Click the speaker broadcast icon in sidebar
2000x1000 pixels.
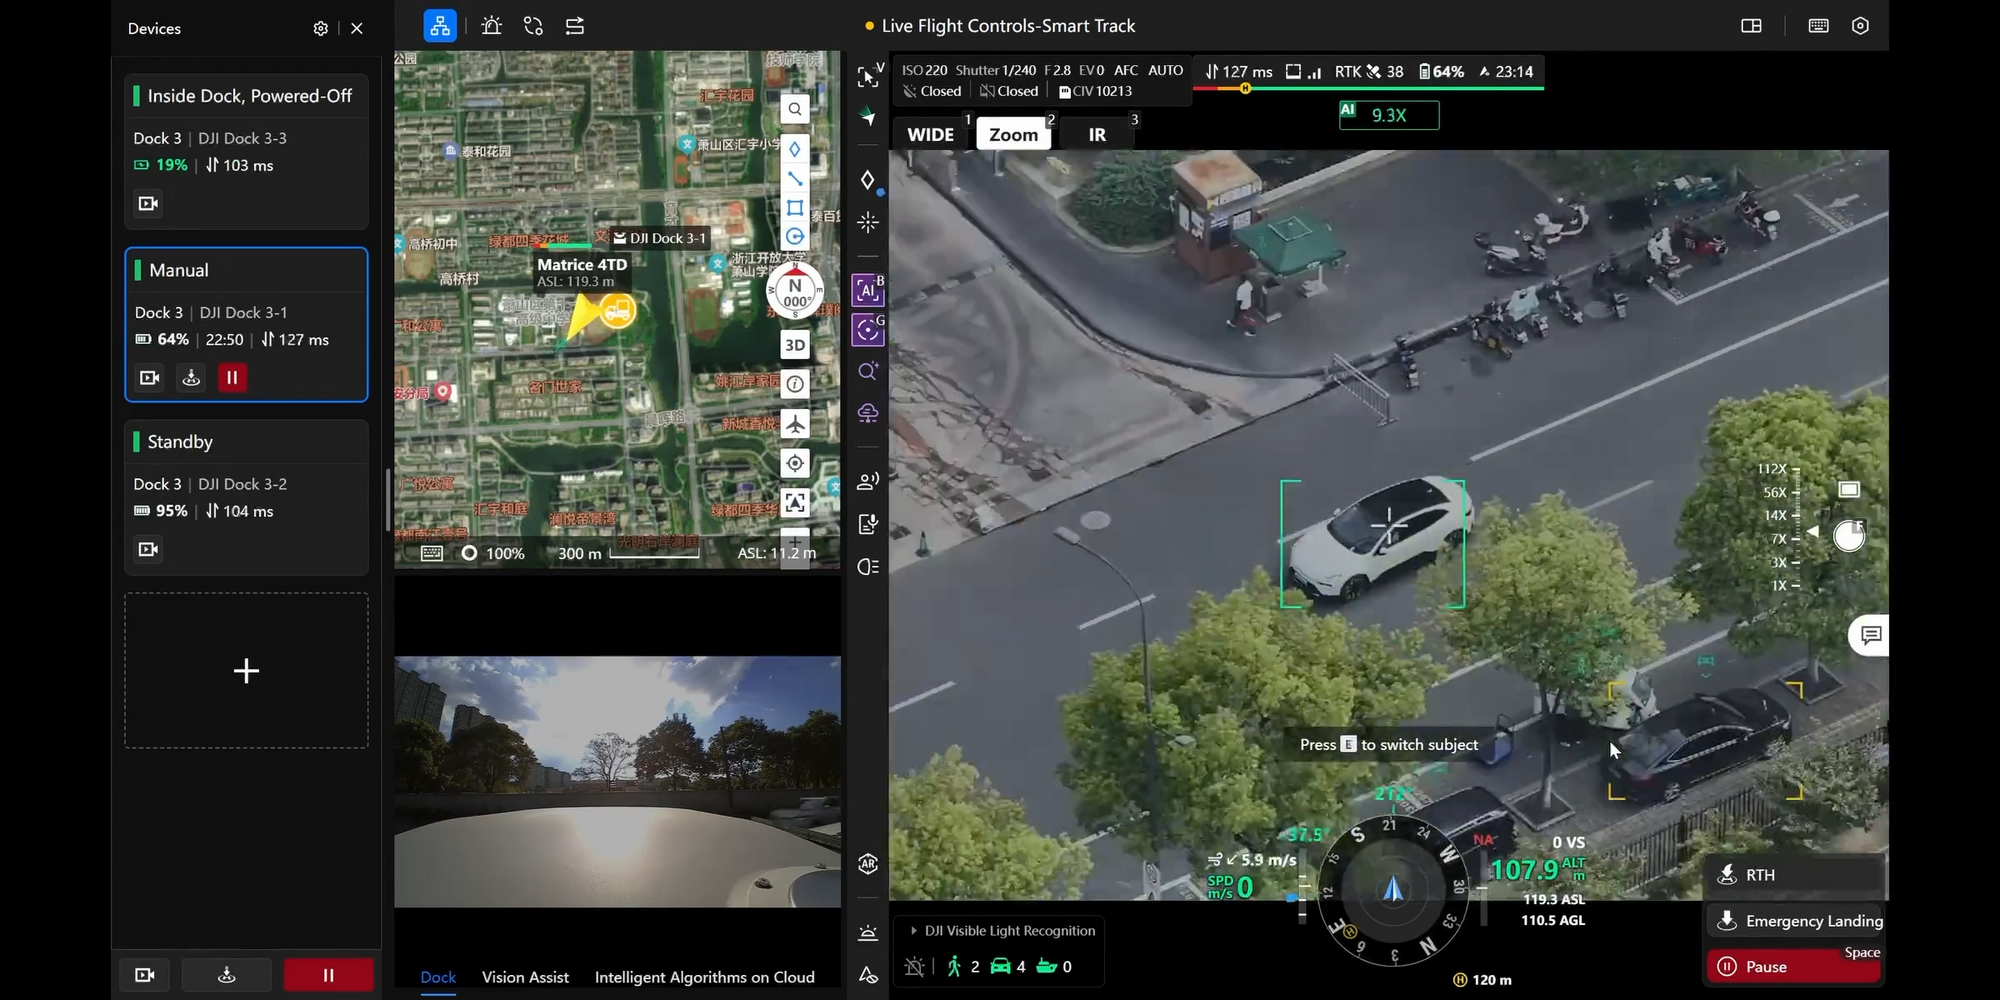pyautogui.click(x=867, y=481)
